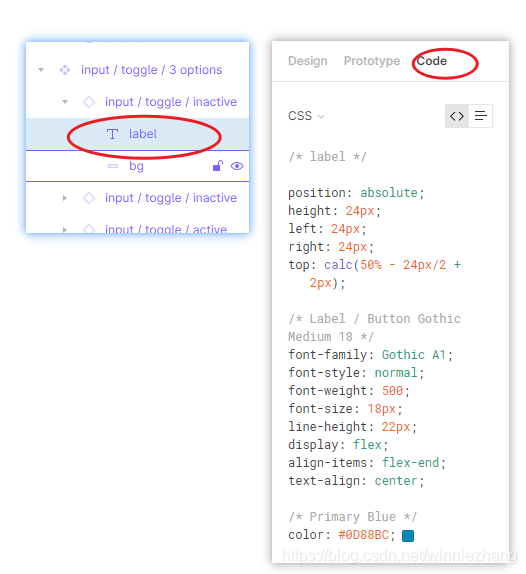The height and width of the screenshot is (574, 526).
Task: Expand the input / toggle / active layer
Action: coord(65,230)
